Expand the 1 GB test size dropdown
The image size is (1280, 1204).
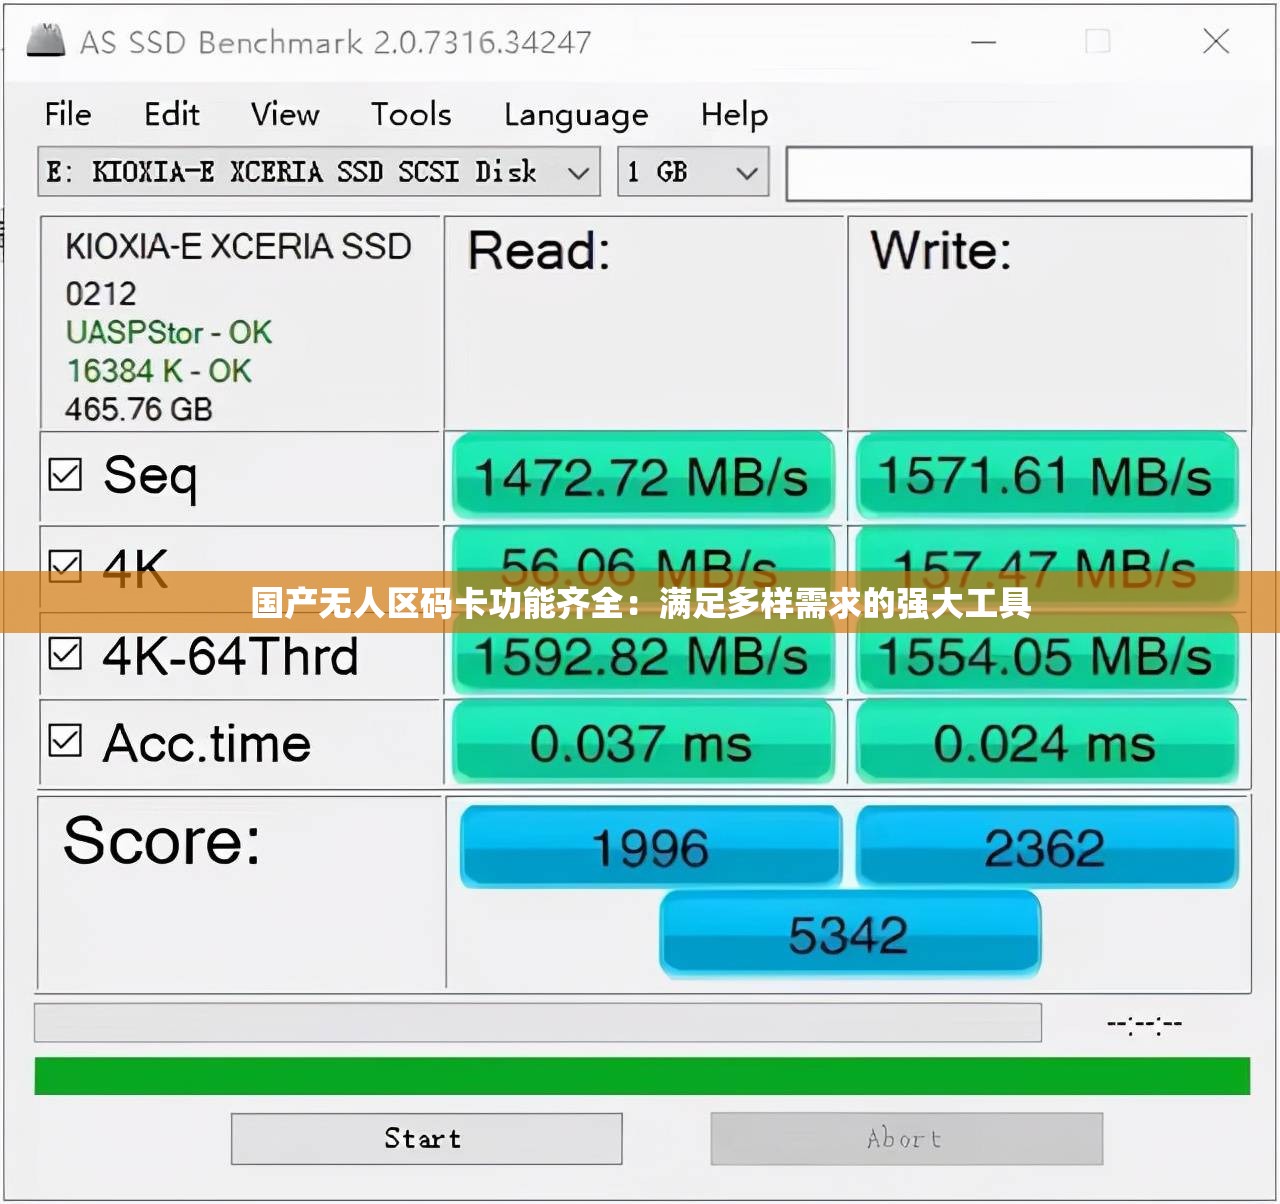(692, 172)
